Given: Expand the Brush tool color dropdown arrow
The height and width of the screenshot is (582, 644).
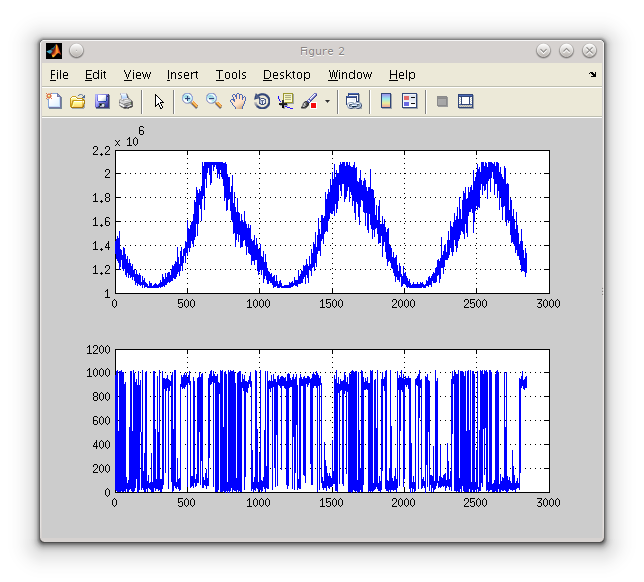Looking at the screenshot, I should pyautogui.click(x=327, y=102).
